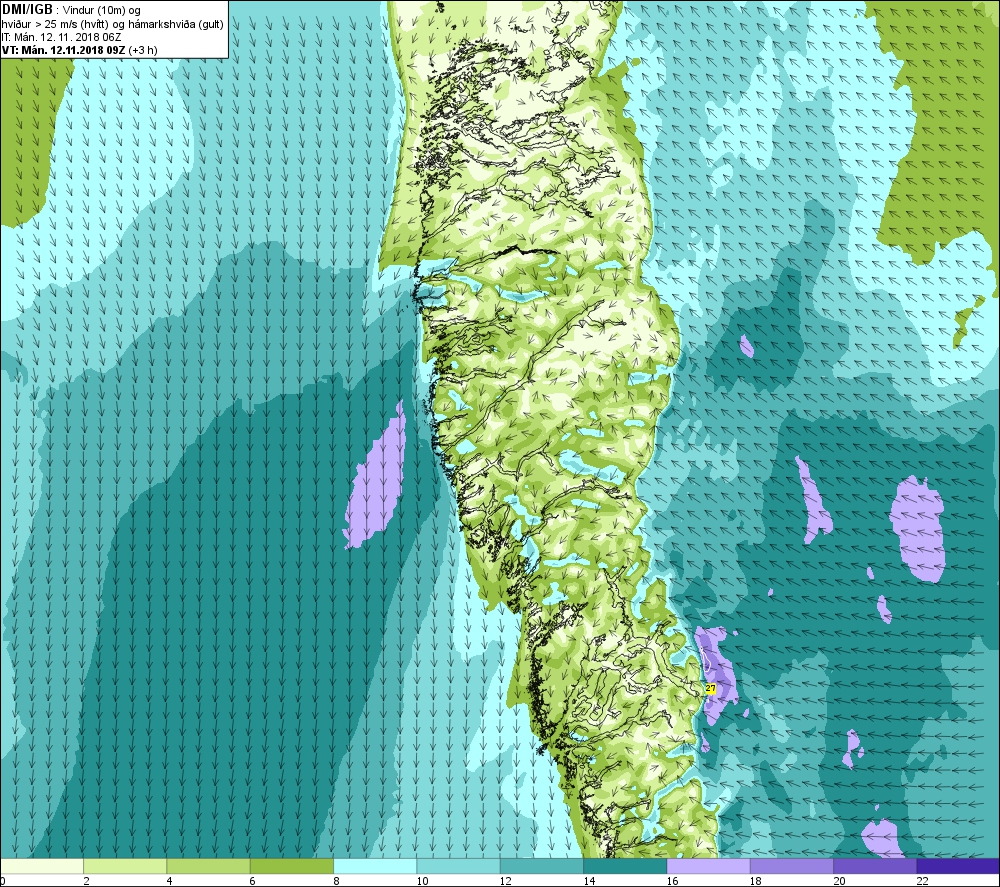This screenshot has width=1000, height=887.
Task: Select the green 4–6 legend swatch
Action: pos(209,866)
